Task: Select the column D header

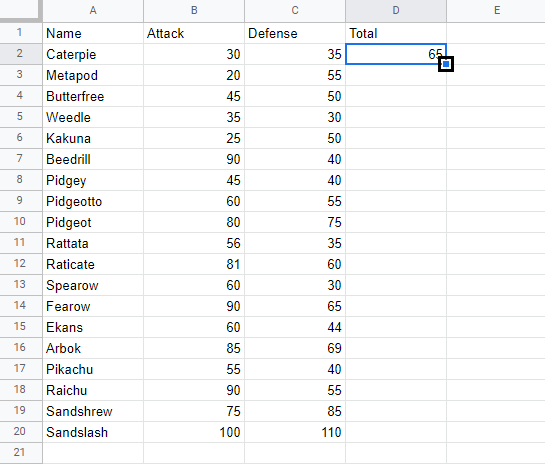Action: pyautogui.click(x=396, y=10)
